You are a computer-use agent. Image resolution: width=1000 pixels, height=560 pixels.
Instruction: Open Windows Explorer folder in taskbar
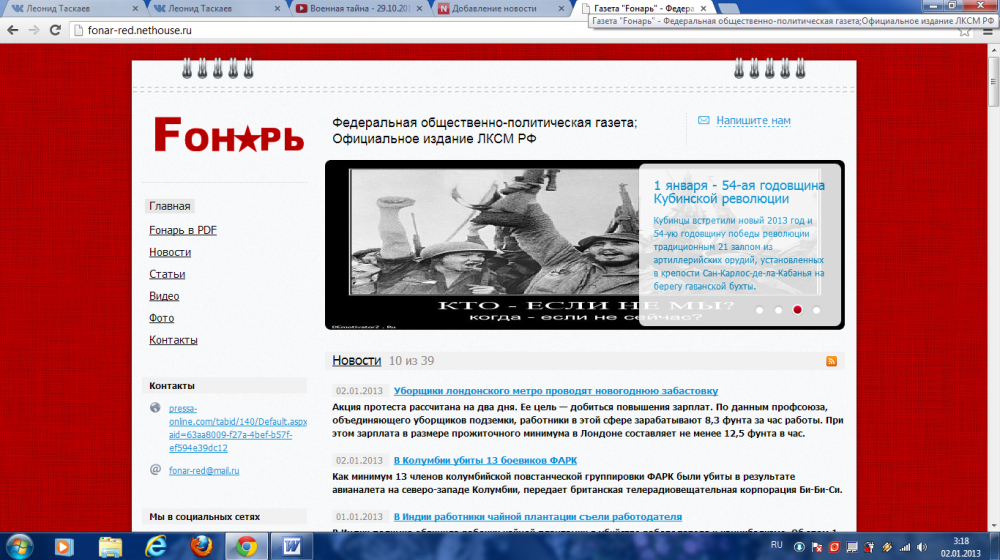coord(110,547)
